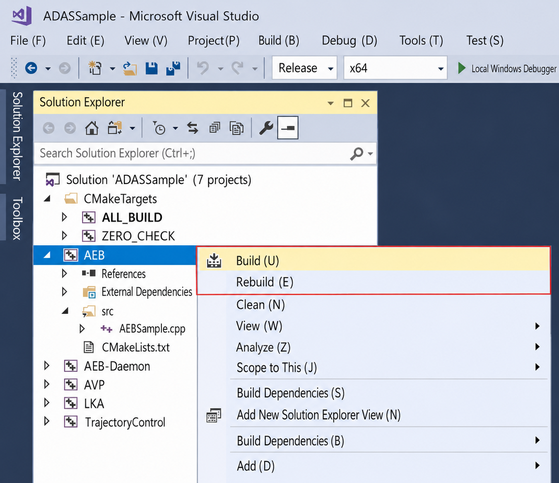Expand the AVP project
559x483 pixels.
tap(47, 384)
